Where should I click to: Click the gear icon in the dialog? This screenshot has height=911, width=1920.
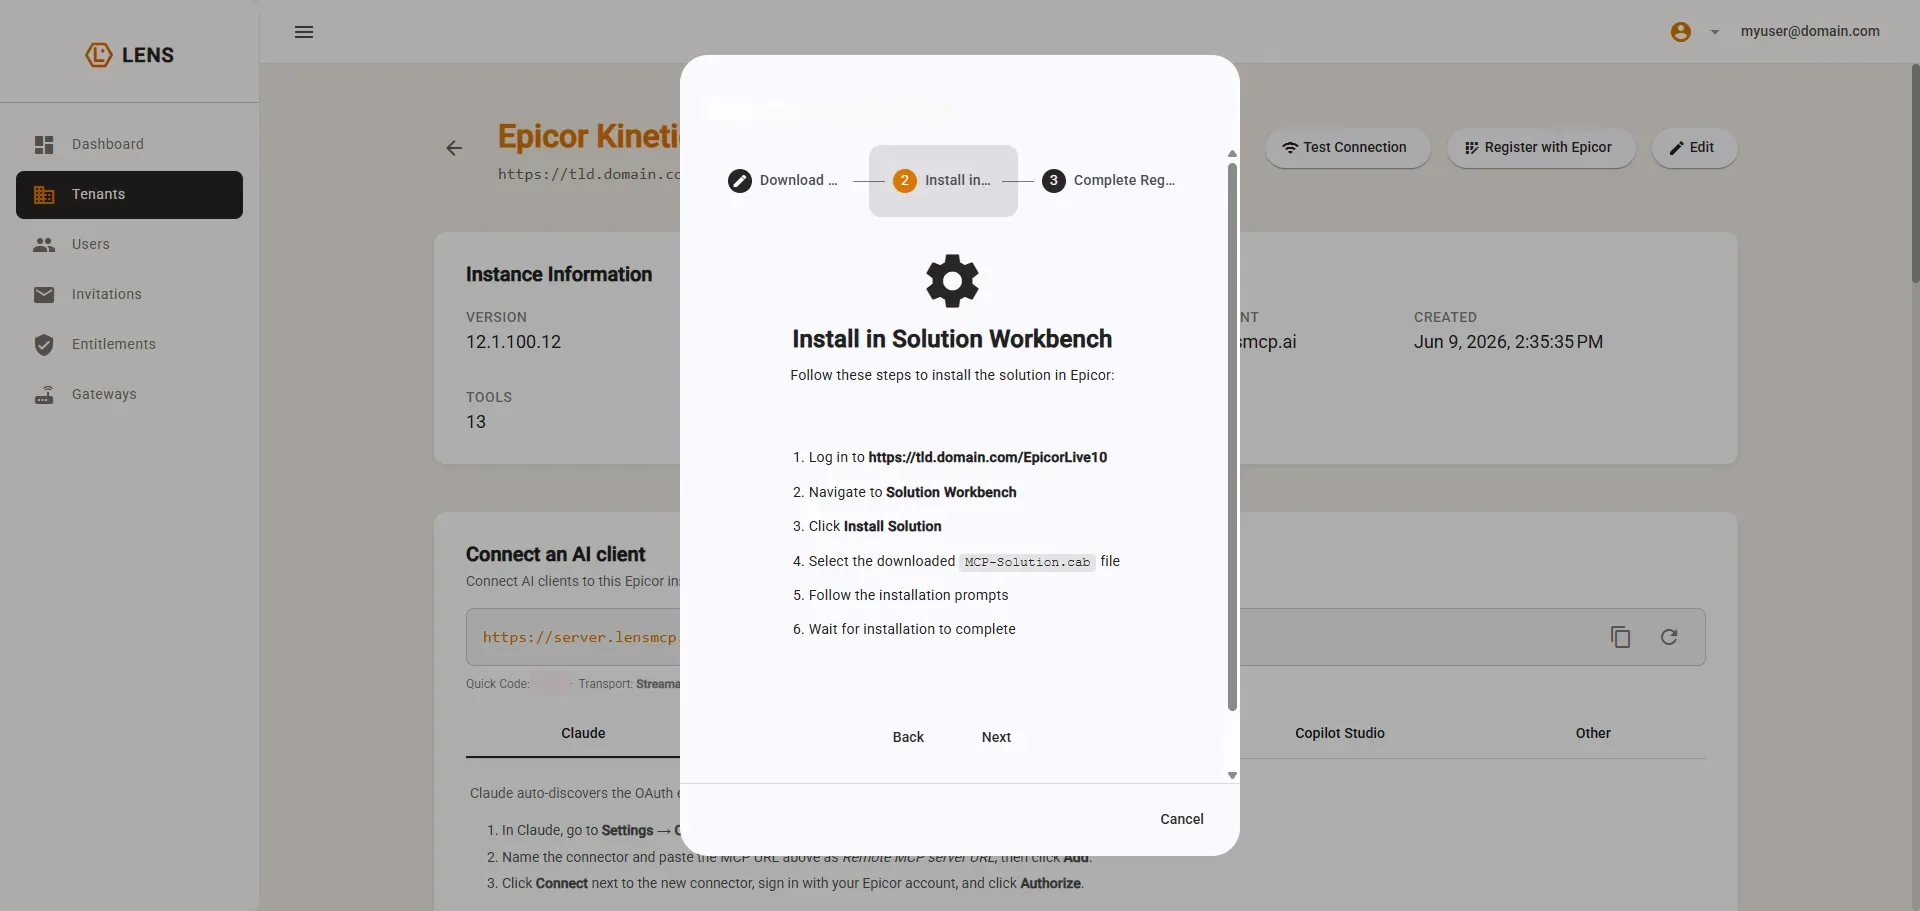point(952,281)
